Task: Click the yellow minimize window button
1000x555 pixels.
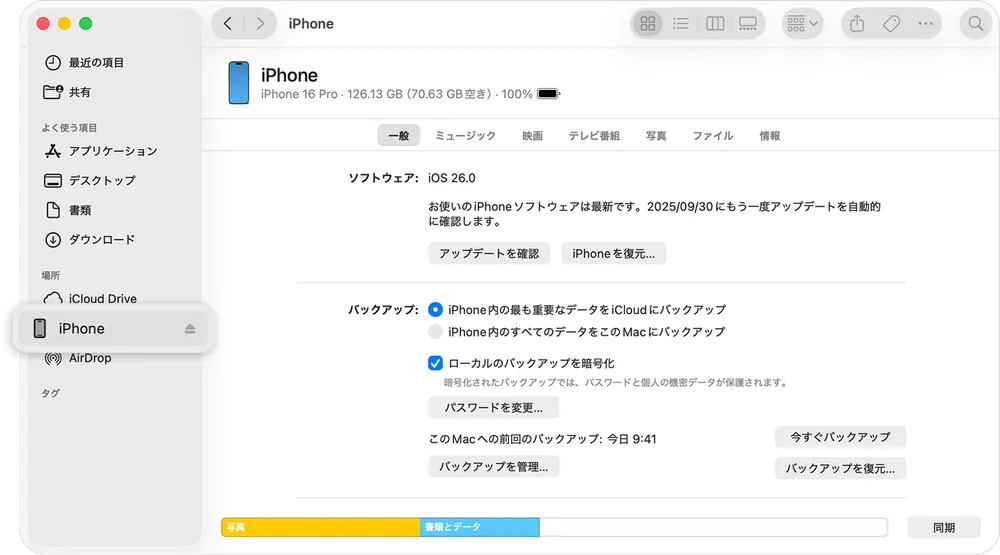Action: pyautogui.click(x=64, y=24)
